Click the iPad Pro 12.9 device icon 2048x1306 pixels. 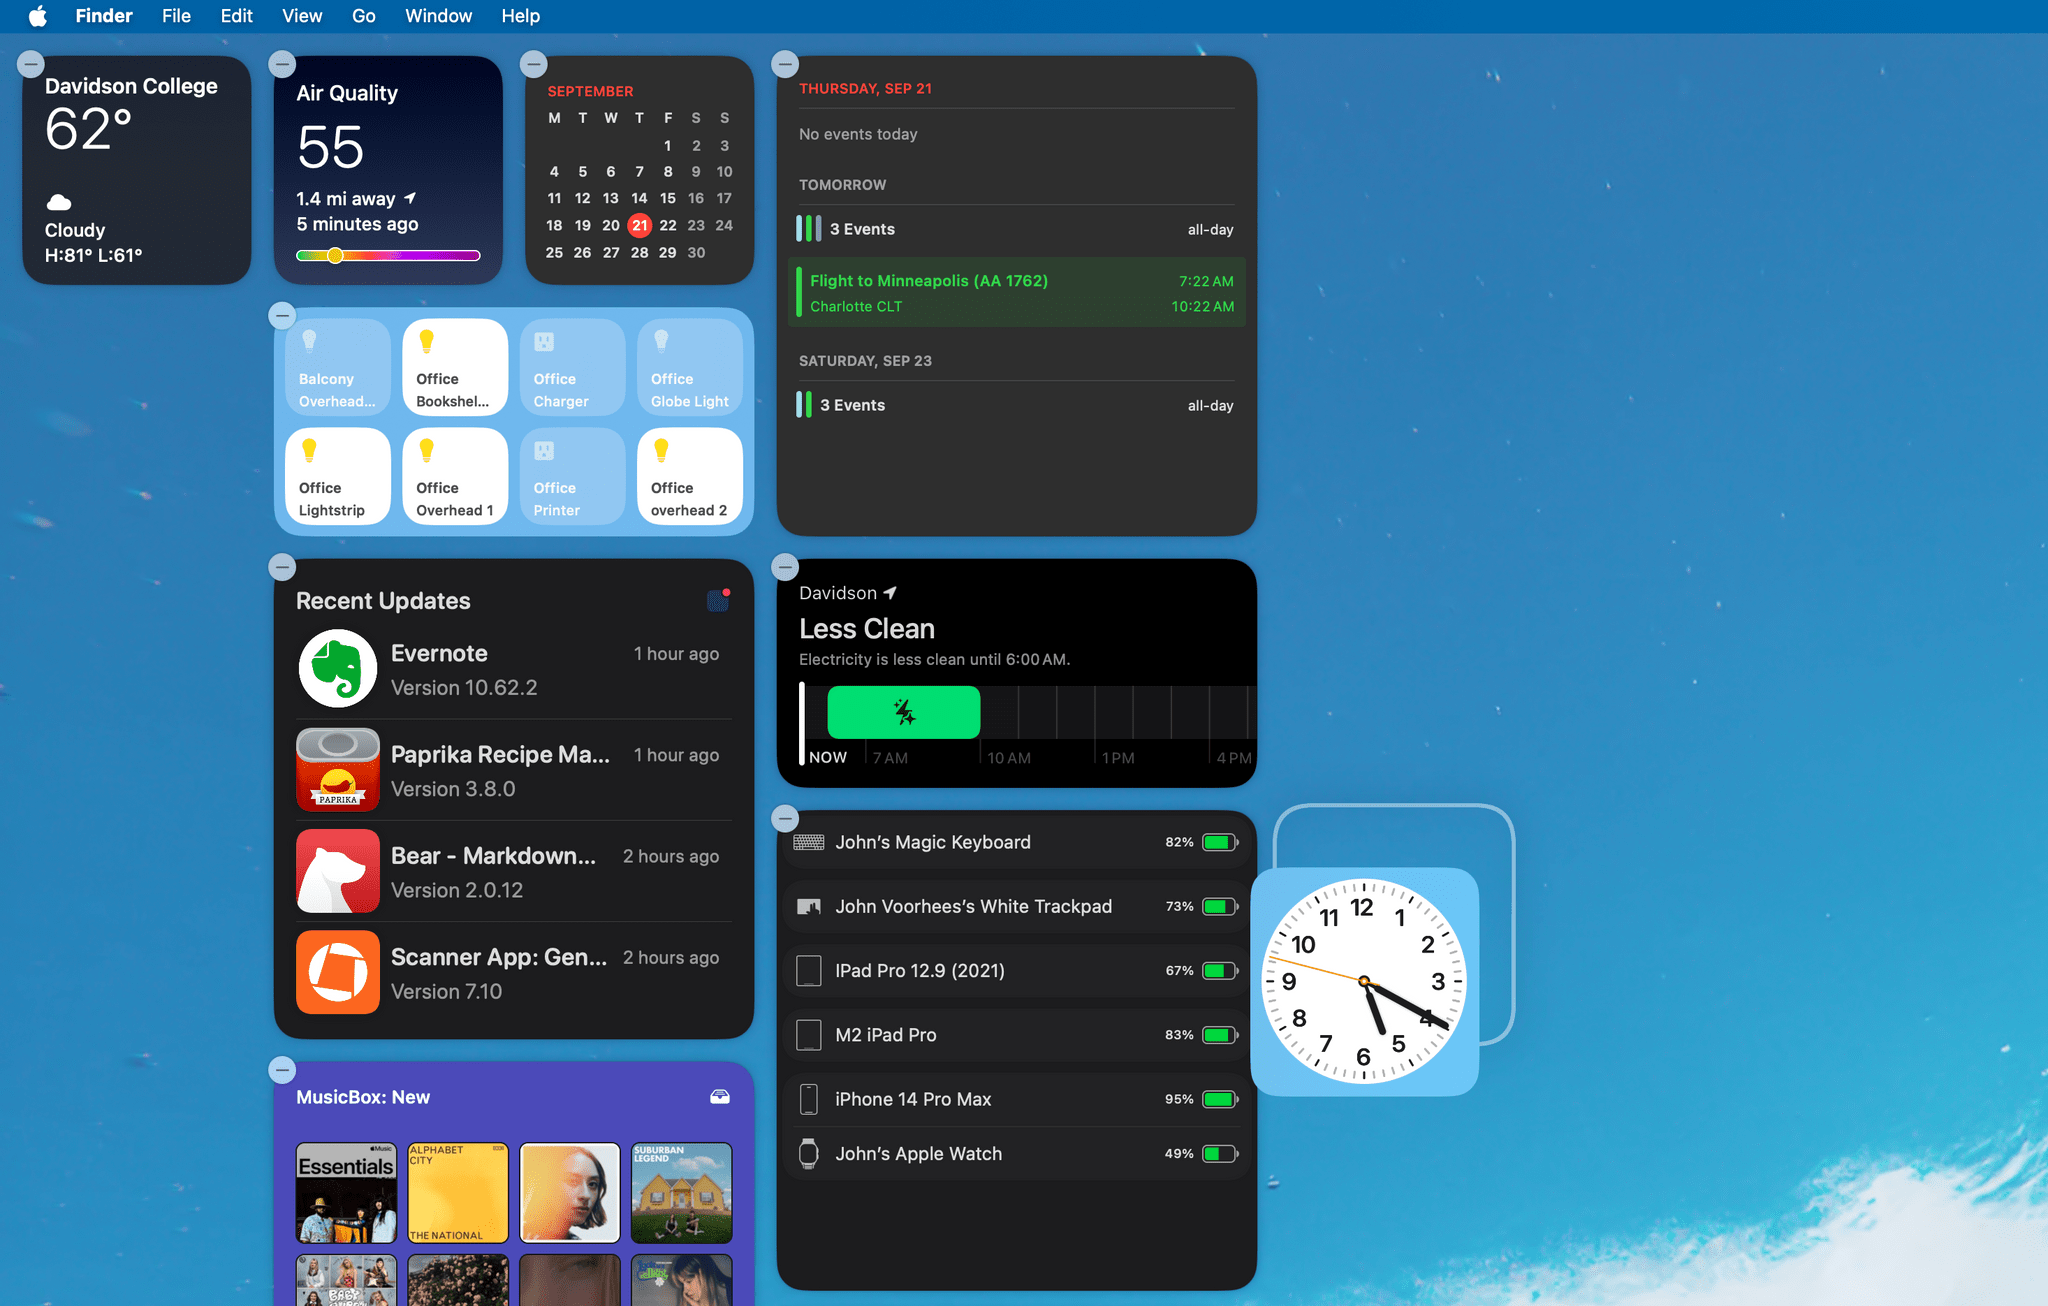click(x=808, y=970)
